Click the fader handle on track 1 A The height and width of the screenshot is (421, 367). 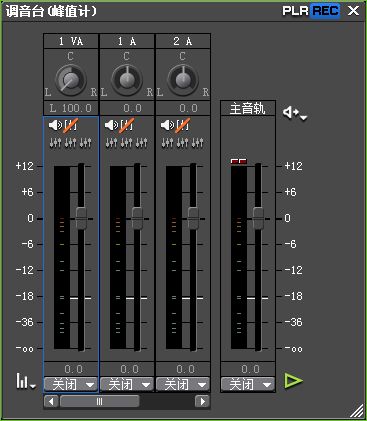tap(137, 218)
